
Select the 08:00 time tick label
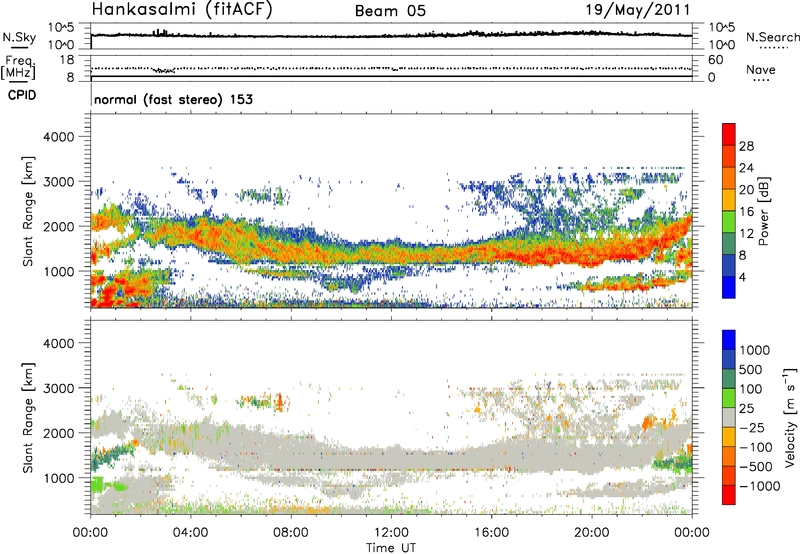tap(290, 533)
